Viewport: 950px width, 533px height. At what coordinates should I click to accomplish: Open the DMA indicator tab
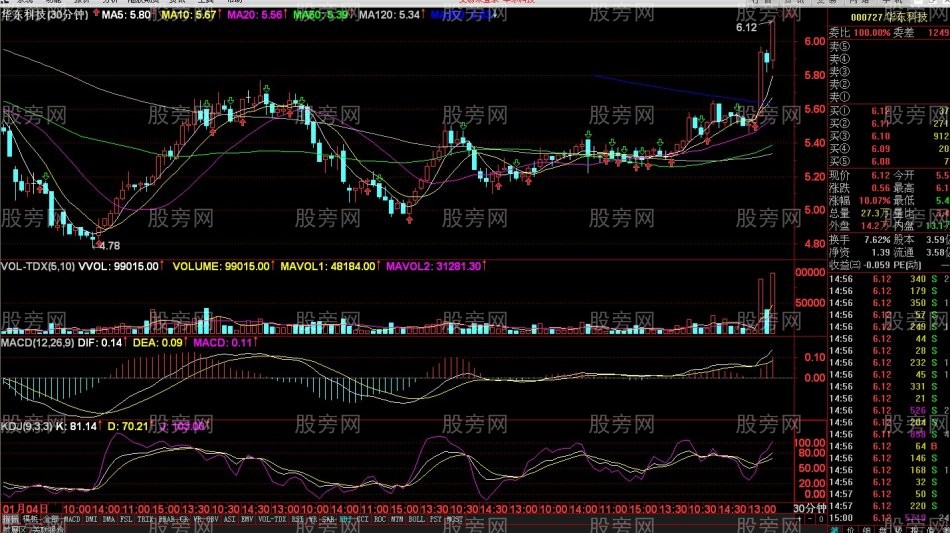pyautogui.click(x=109, y=519)
